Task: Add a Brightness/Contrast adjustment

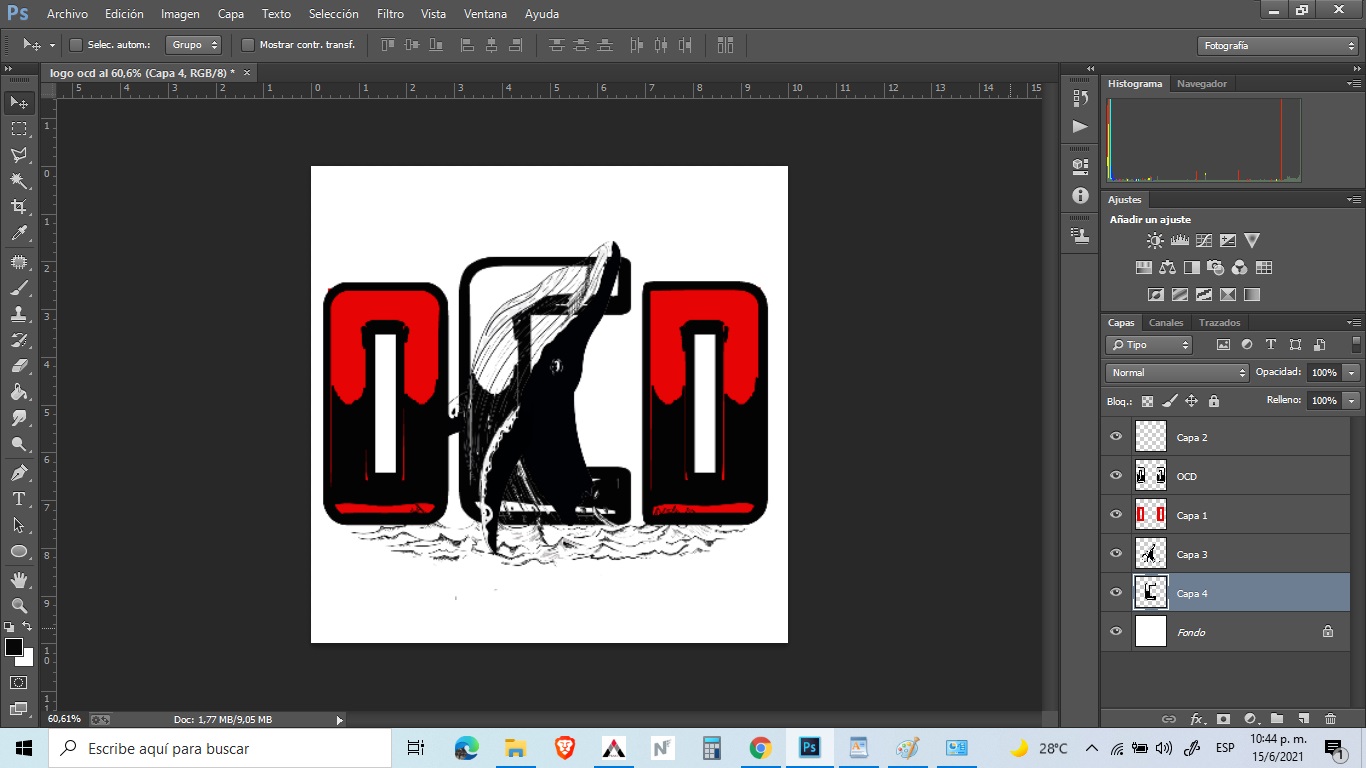Action: [x=1155, y=241]
